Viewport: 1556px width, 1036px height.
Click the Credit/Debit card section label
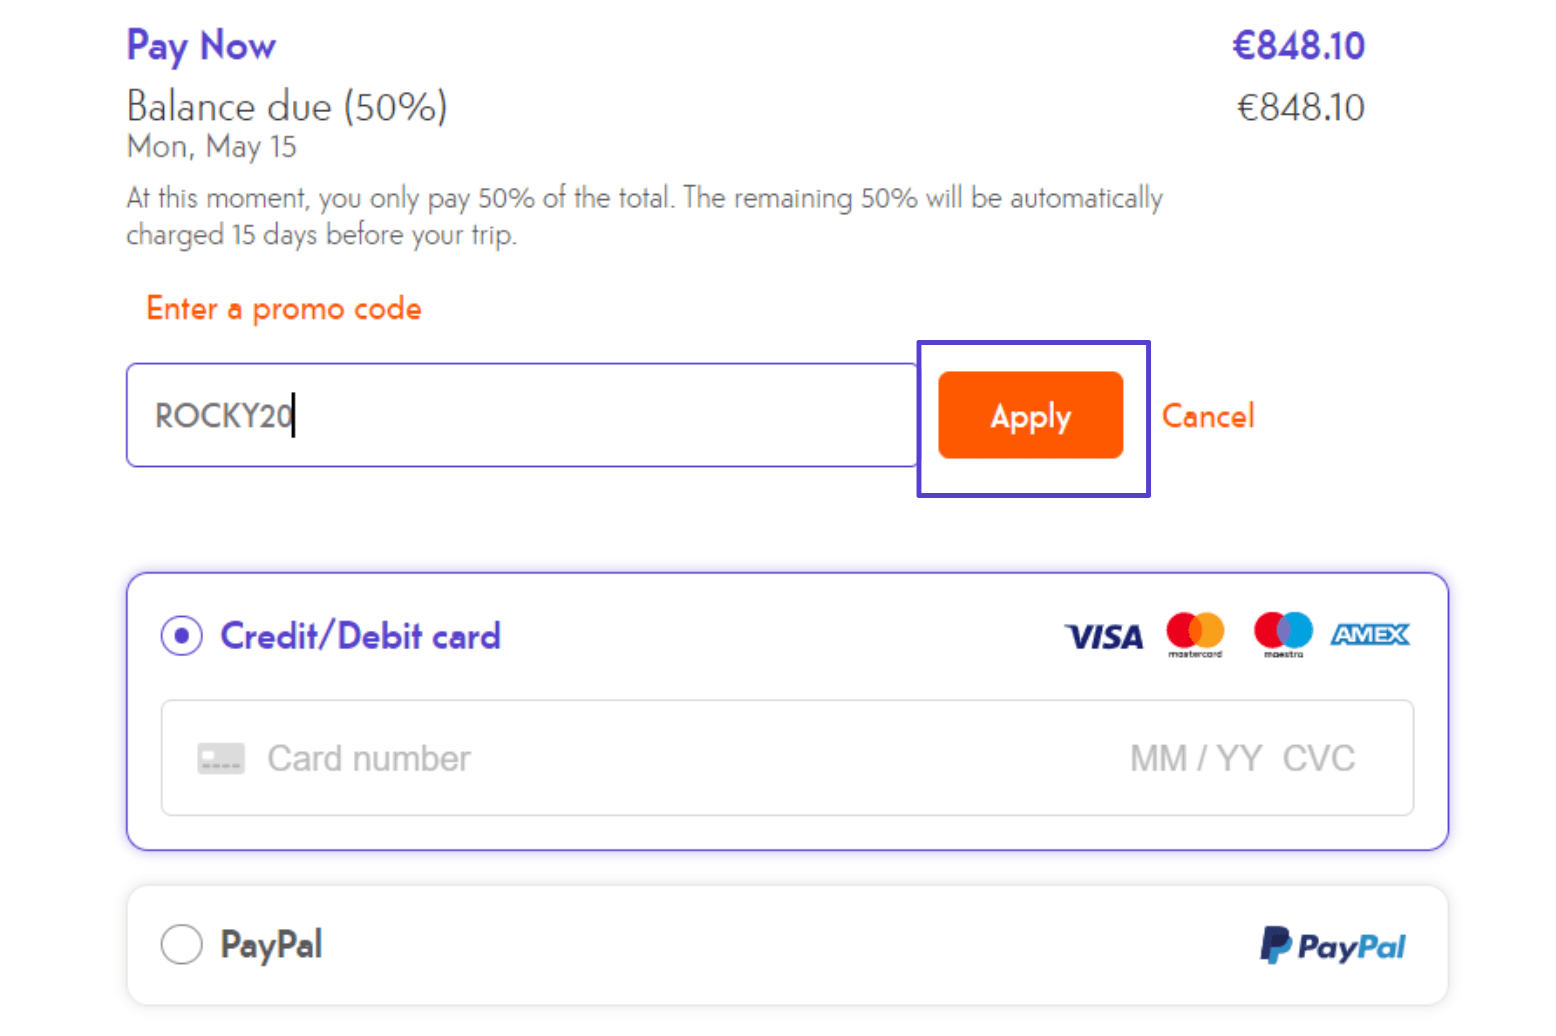click(360, 636)
